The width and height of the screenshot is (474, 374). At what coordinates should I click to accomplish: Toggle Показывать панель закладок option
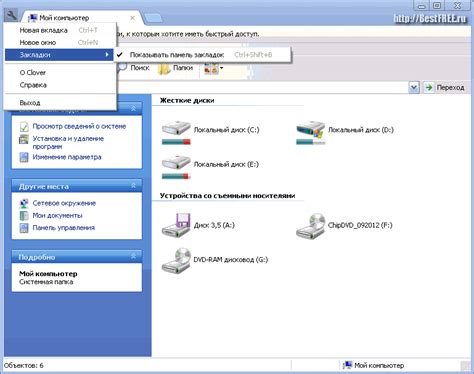(202, 55)
